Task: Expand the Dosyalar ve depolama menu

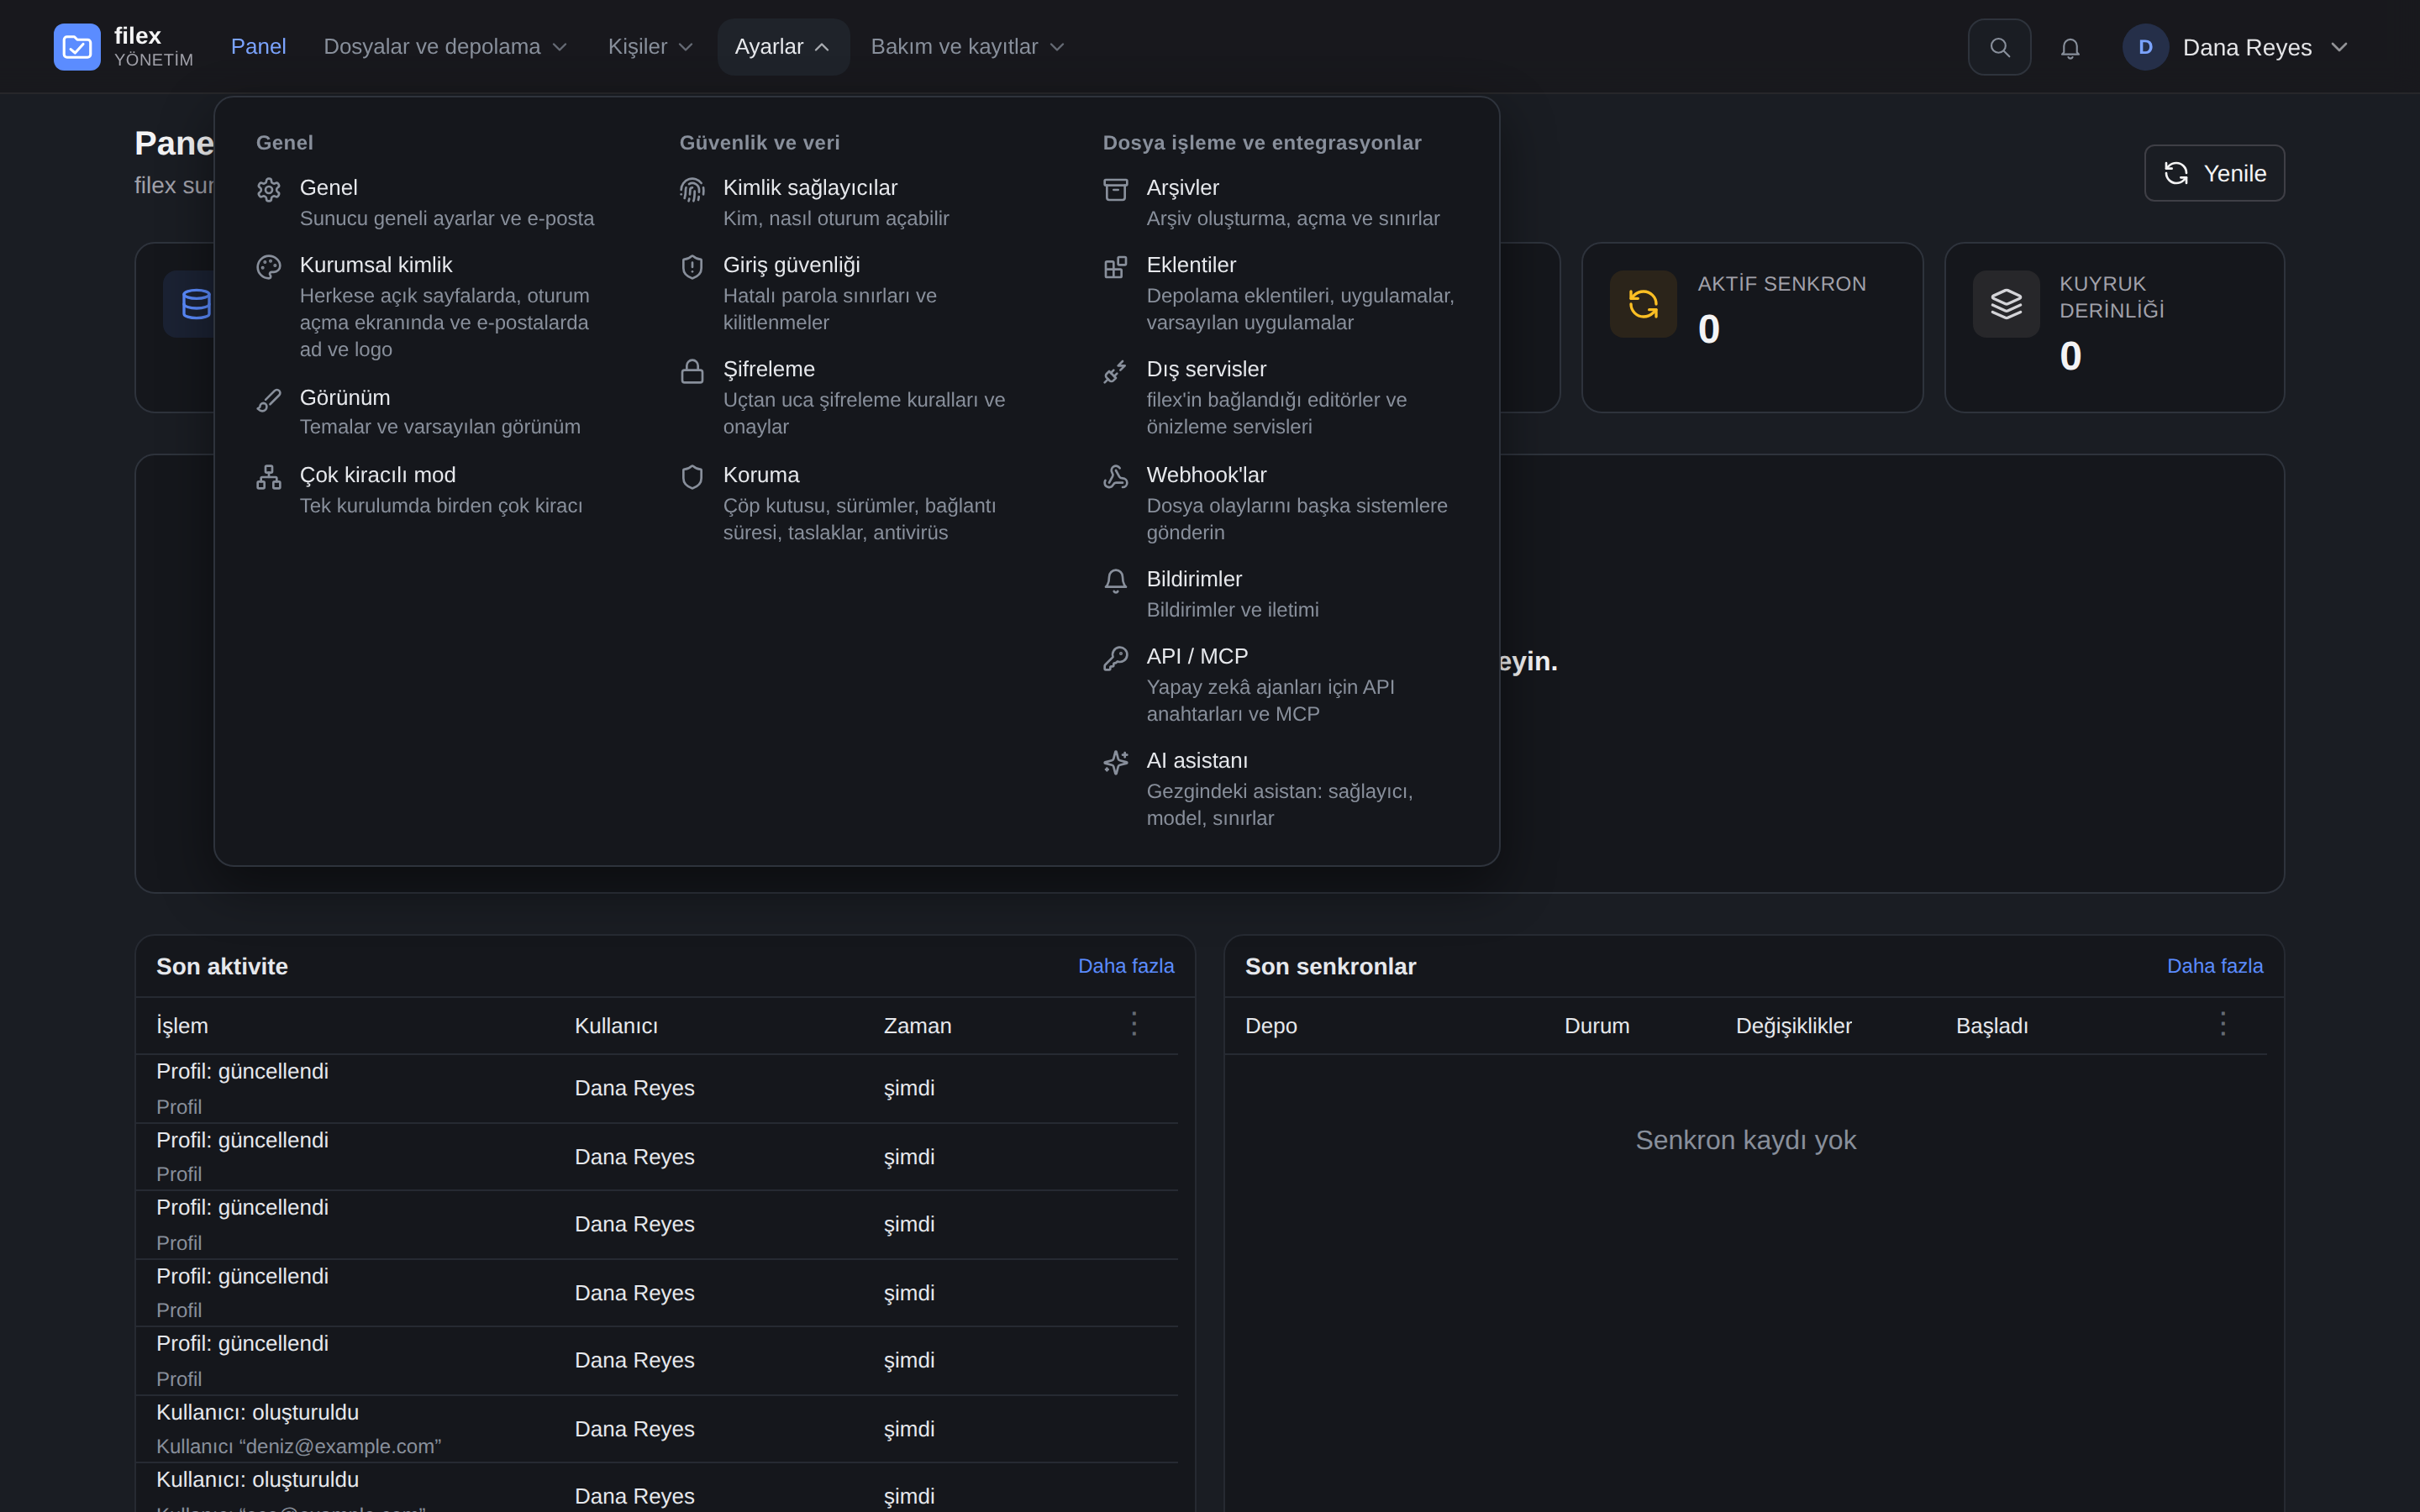Action: tap(445, 47)
